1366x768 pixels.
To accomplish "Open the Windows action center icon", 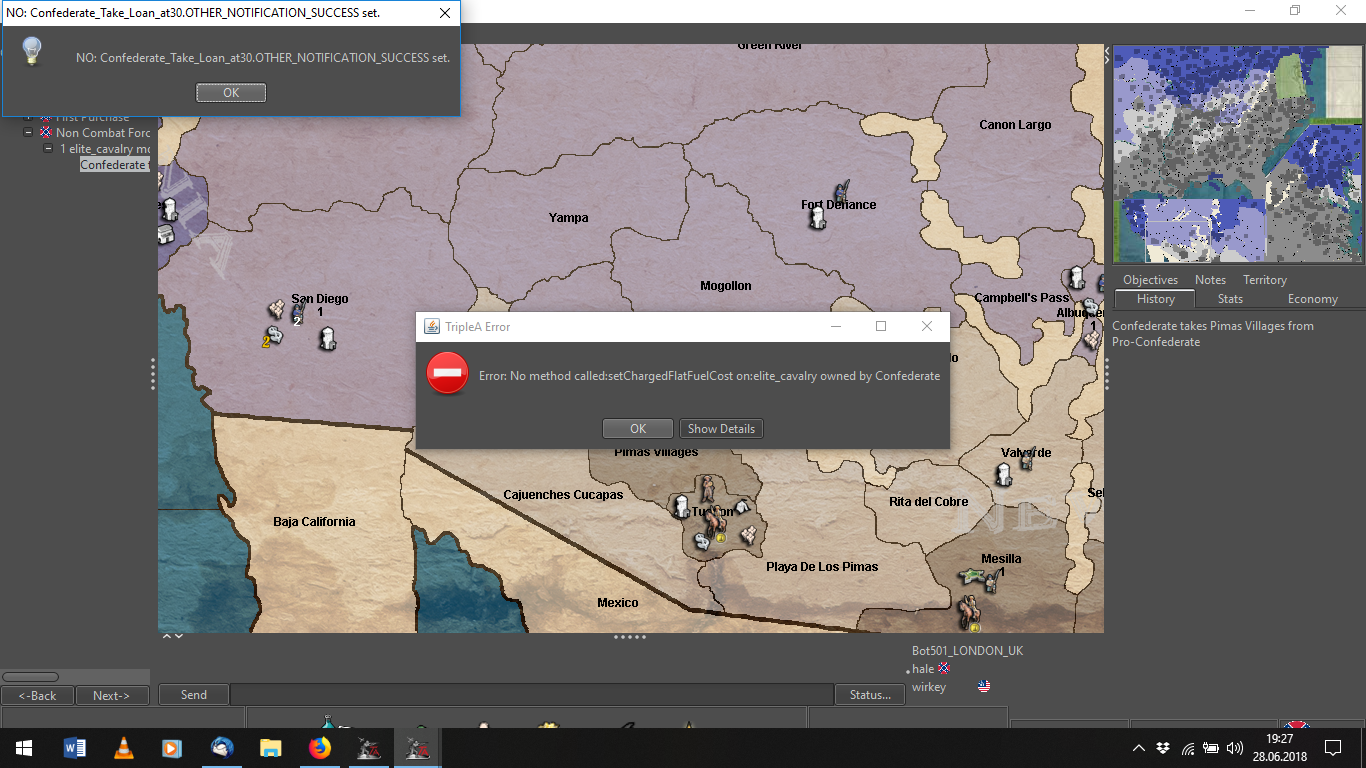I will [1332, 748].
